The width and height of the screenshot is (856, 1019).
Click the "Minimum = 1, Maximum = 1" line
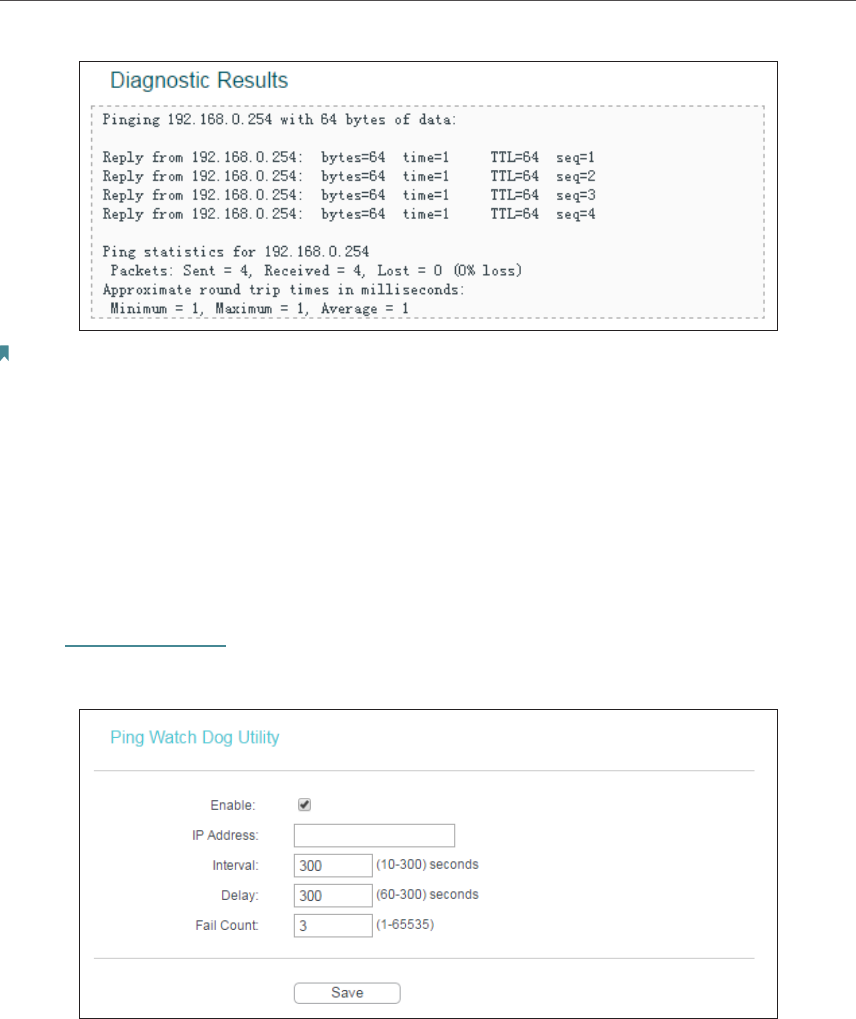[x=259, y=308]
